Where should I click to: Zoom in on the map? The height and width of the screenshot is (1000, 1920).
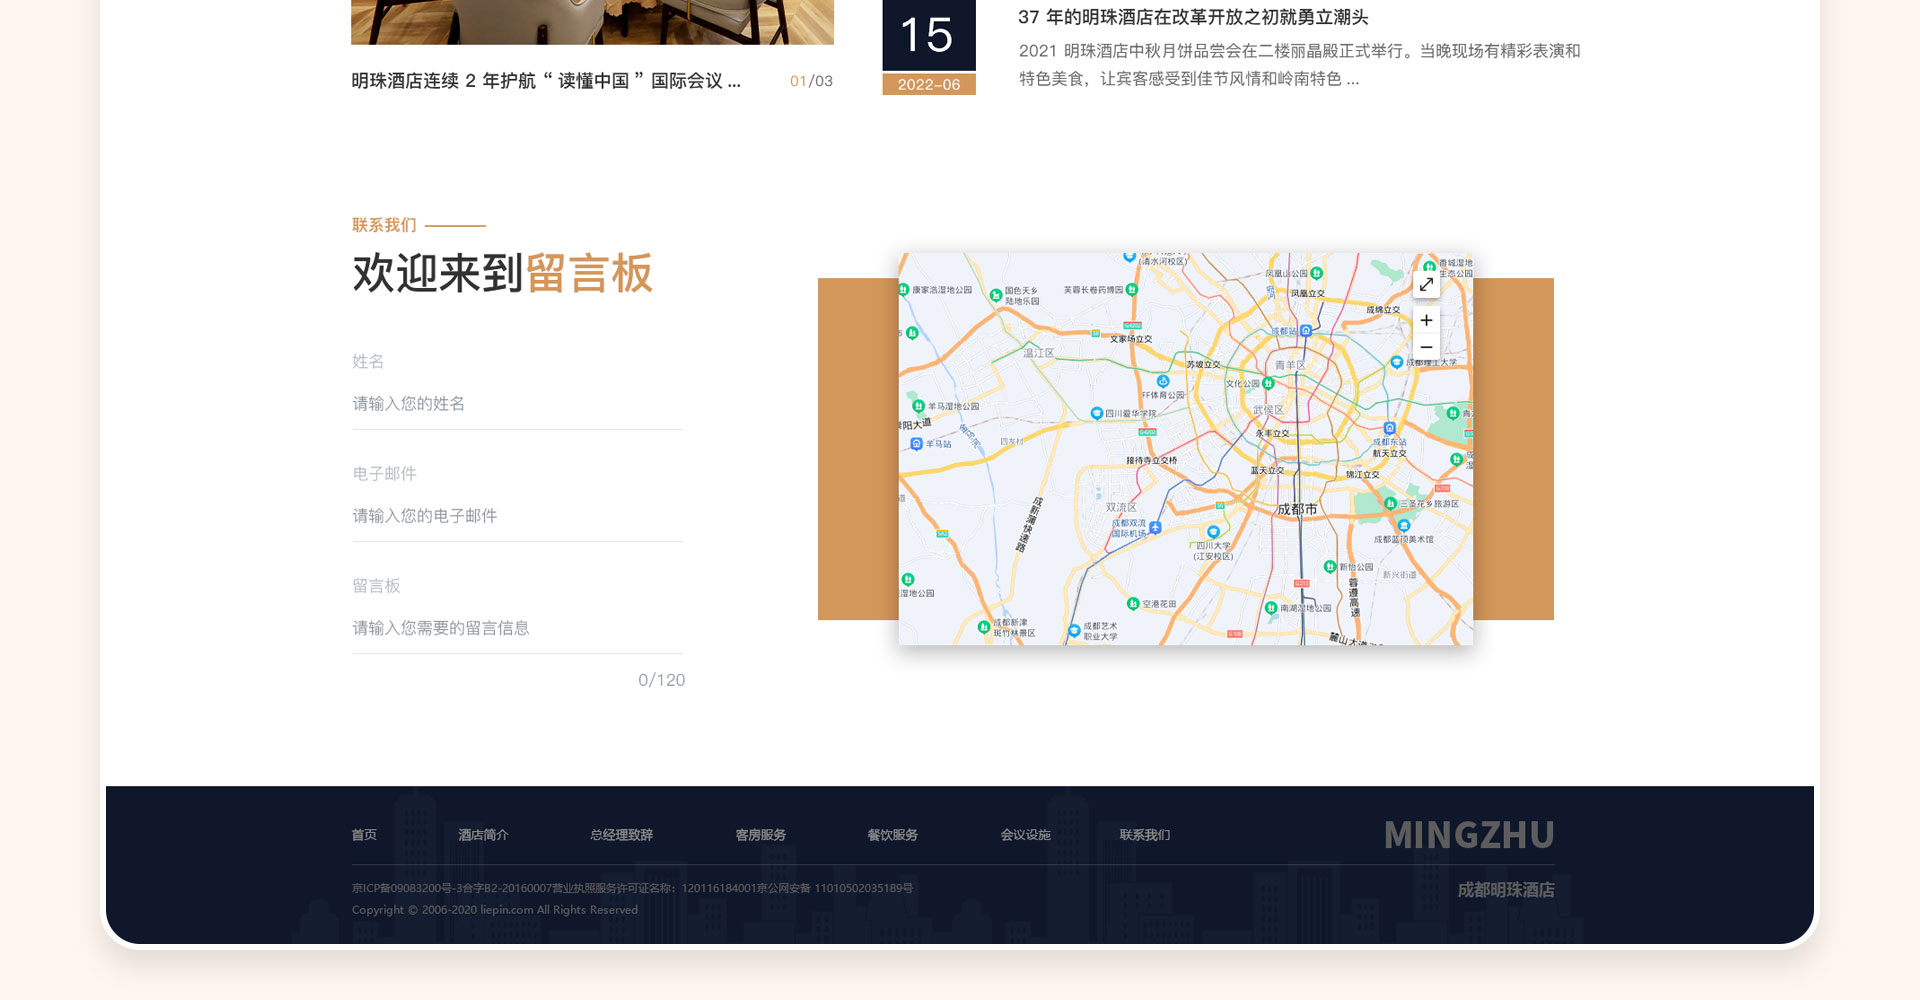click(x=1426, y=320)
